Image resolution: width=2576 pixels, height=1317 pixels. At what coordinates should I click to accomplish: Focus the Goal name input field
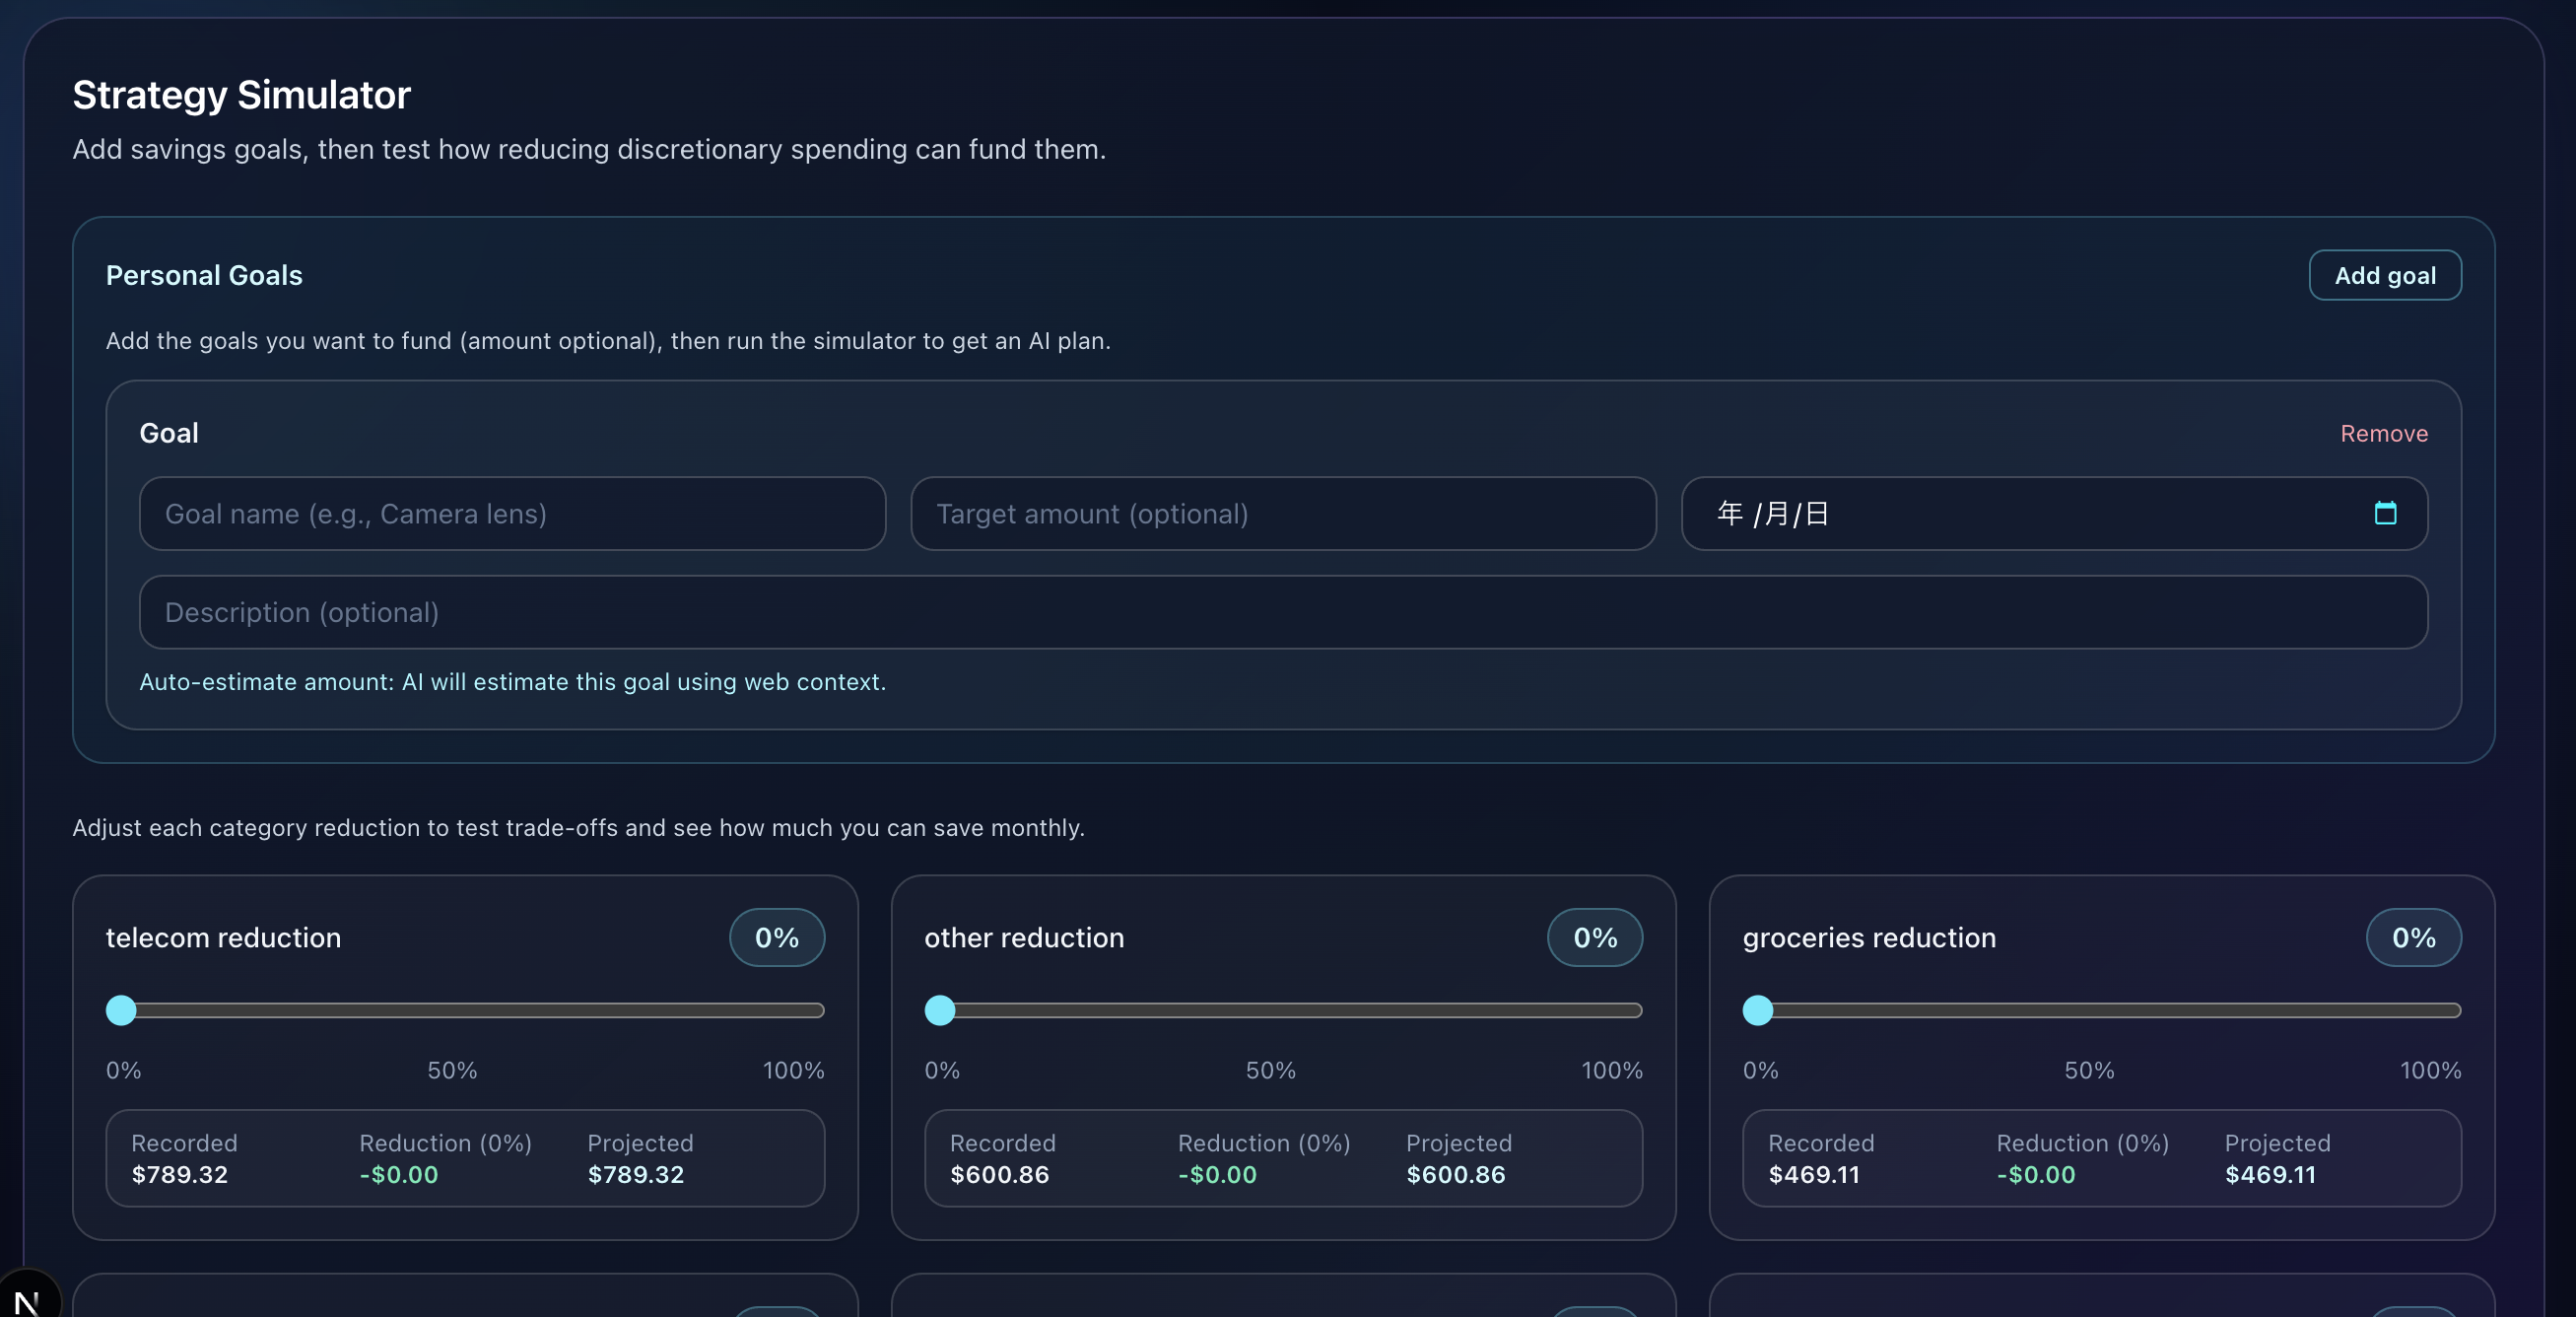pos(512,513)
